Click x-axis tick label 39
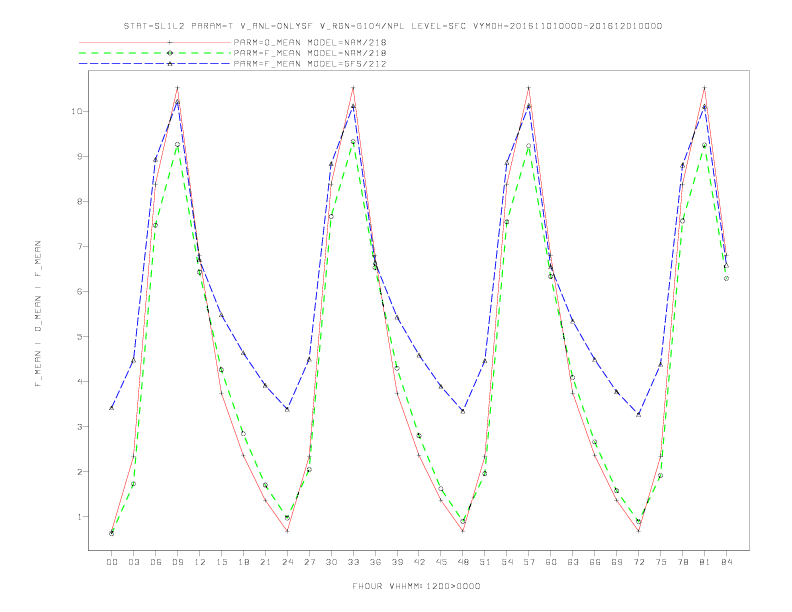The height and width of the screenshot is (612, 792). point(397,562)
